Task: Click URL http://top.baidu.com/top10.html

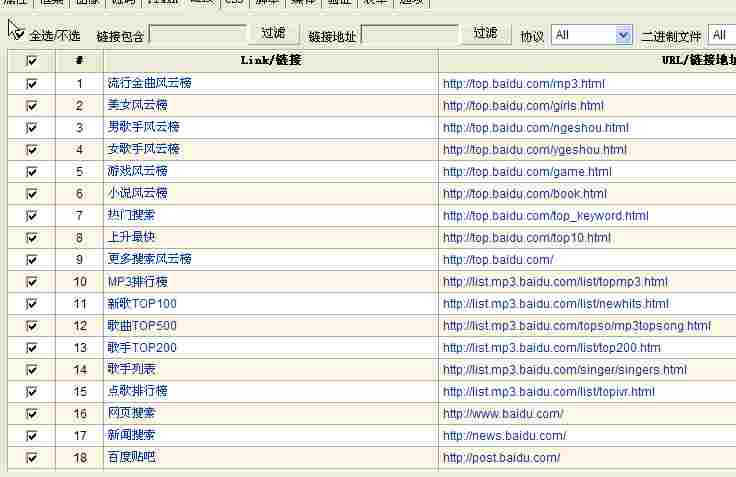Action: tap(527, 238)
